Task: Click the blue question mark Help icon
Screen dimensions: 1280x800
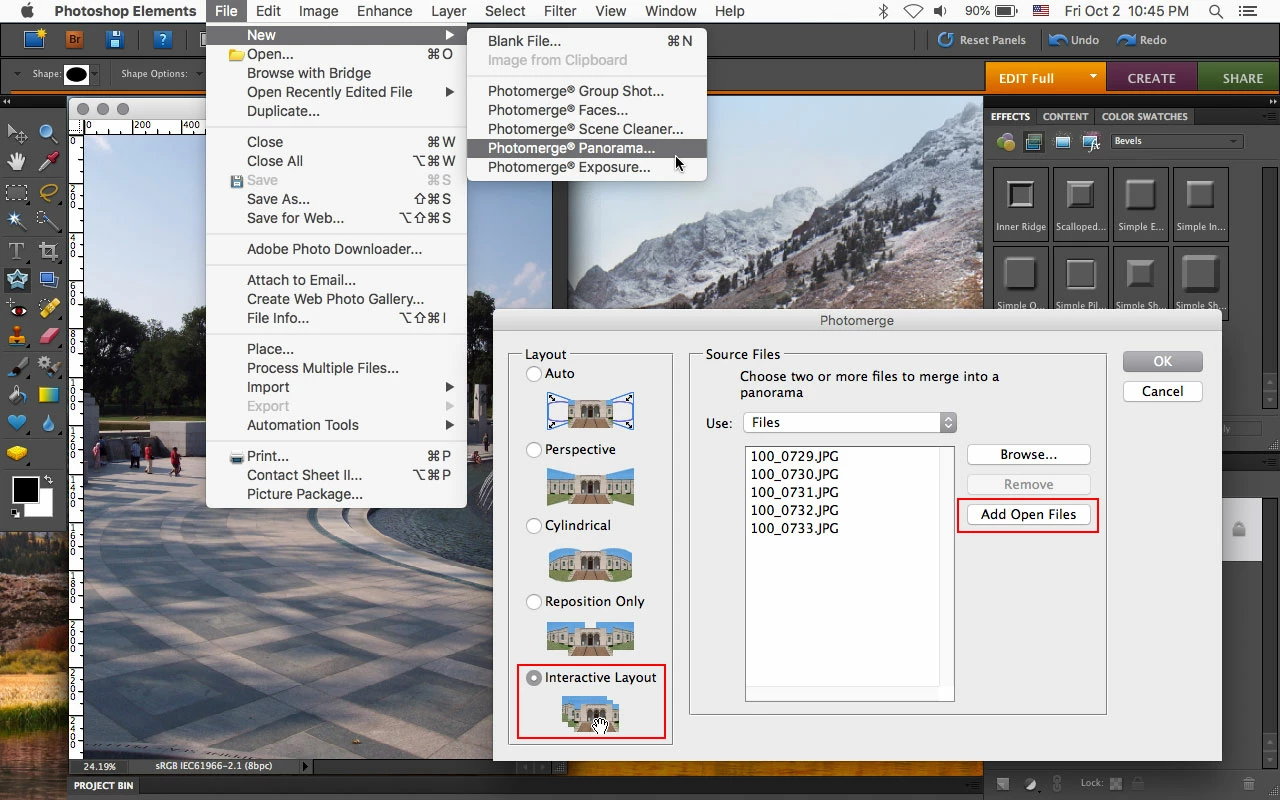Action: (163, 40)
